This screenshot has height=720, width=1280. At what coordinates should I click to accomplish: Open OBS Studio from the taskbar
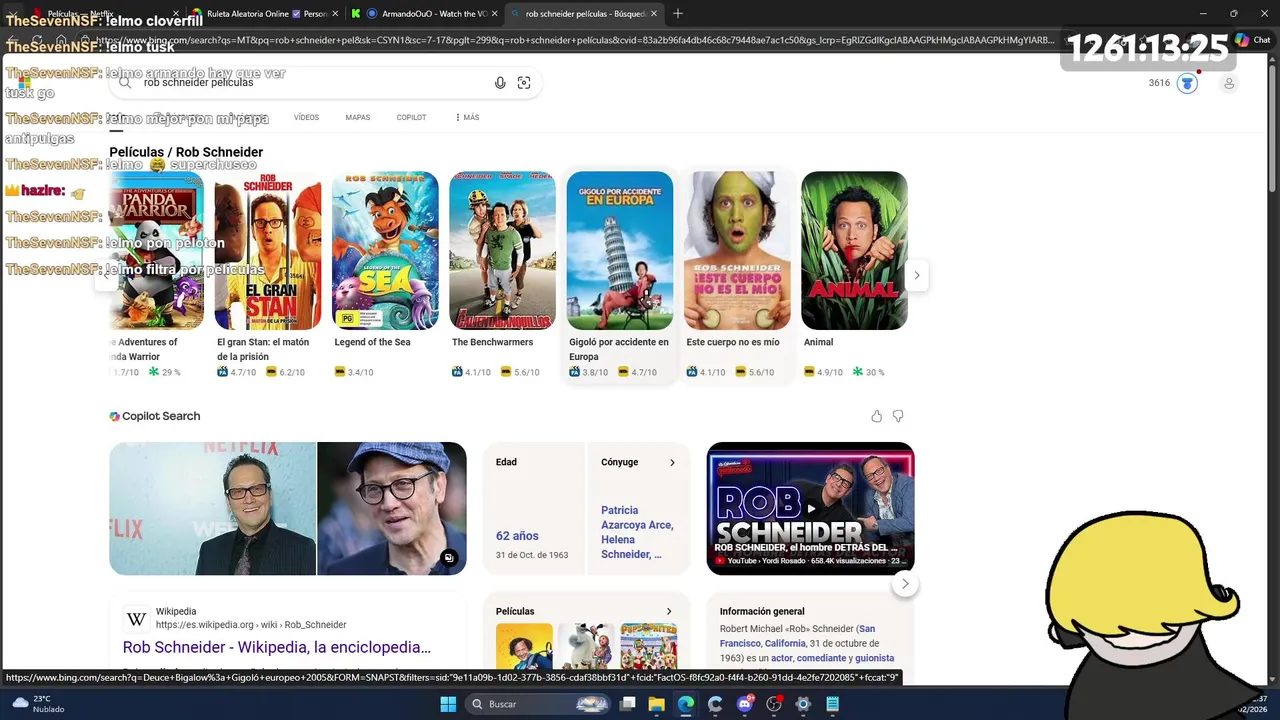pyautogui.click(x=773, y=704)
